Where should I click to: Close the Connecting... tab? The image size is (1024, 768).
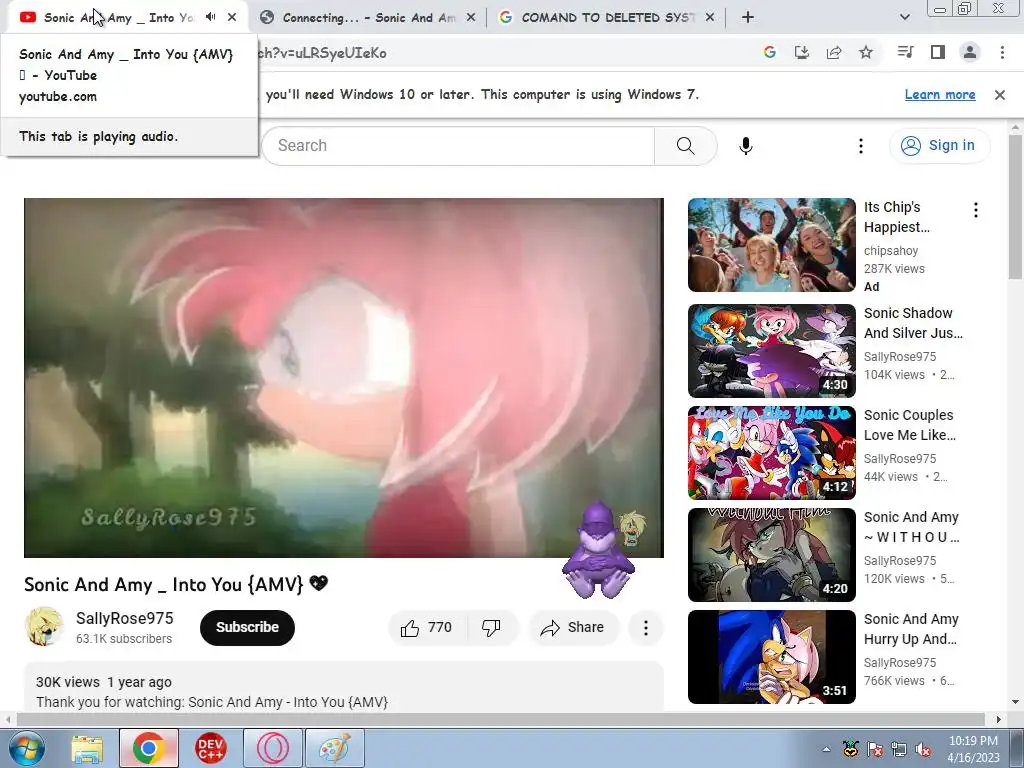coord(470,18)
